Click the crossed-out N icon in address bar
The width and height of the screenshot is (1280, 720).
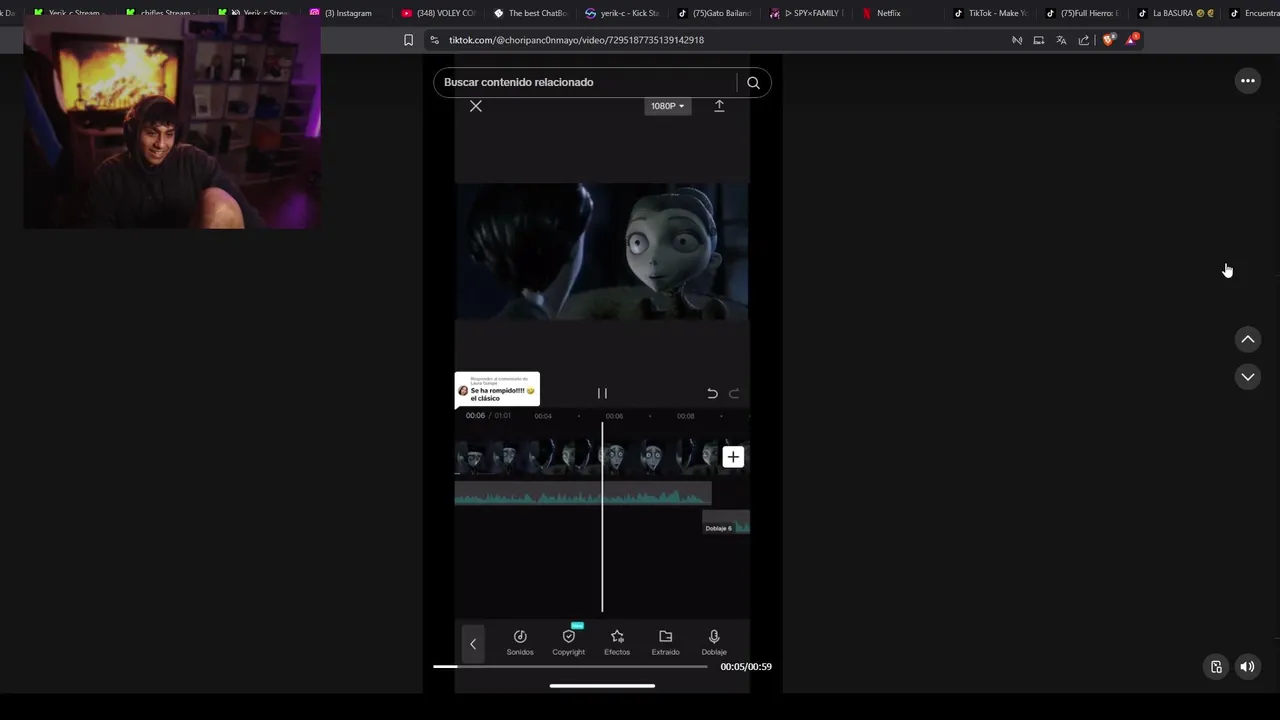(1017, 40)
